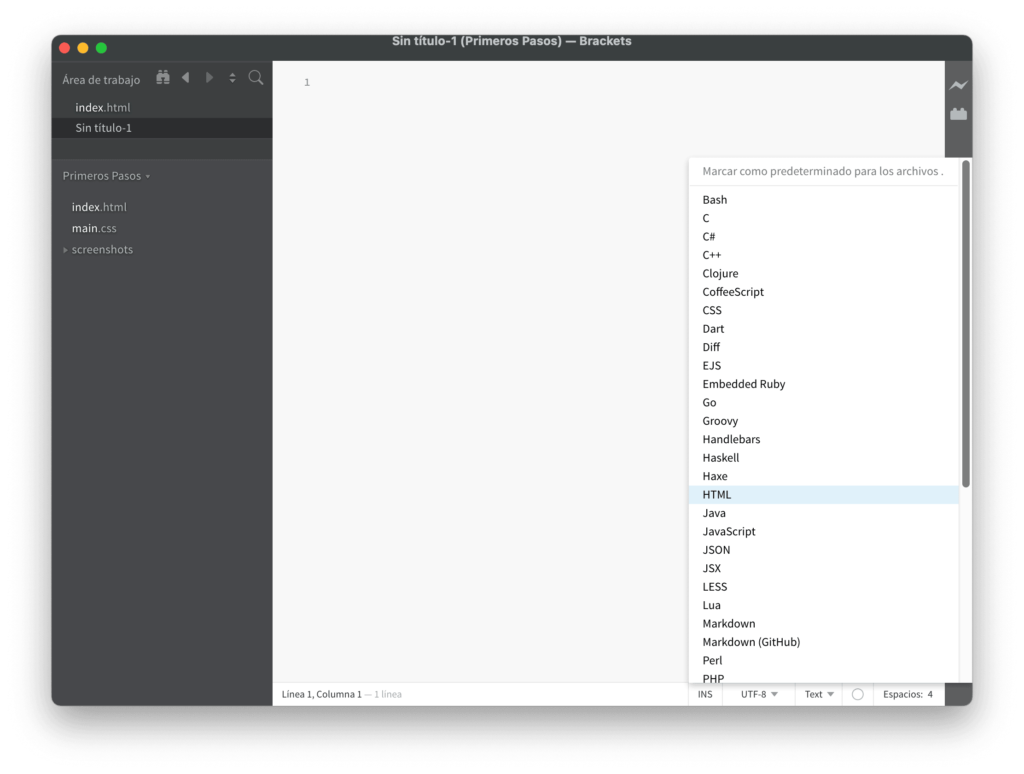Click the split view up-down arrows icon
This screenshot has height=774, width=1024.
[232, 78]
